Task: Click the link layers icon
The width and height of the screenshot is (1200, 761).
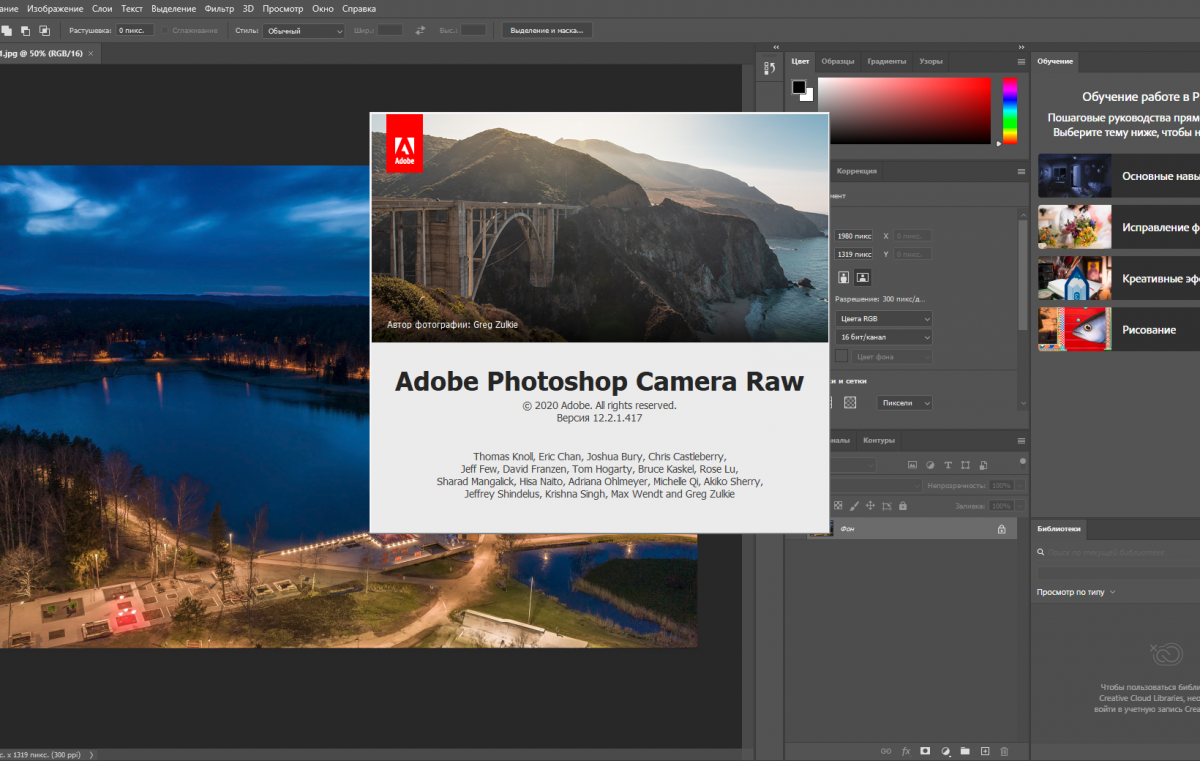Action: click(885, 750)
